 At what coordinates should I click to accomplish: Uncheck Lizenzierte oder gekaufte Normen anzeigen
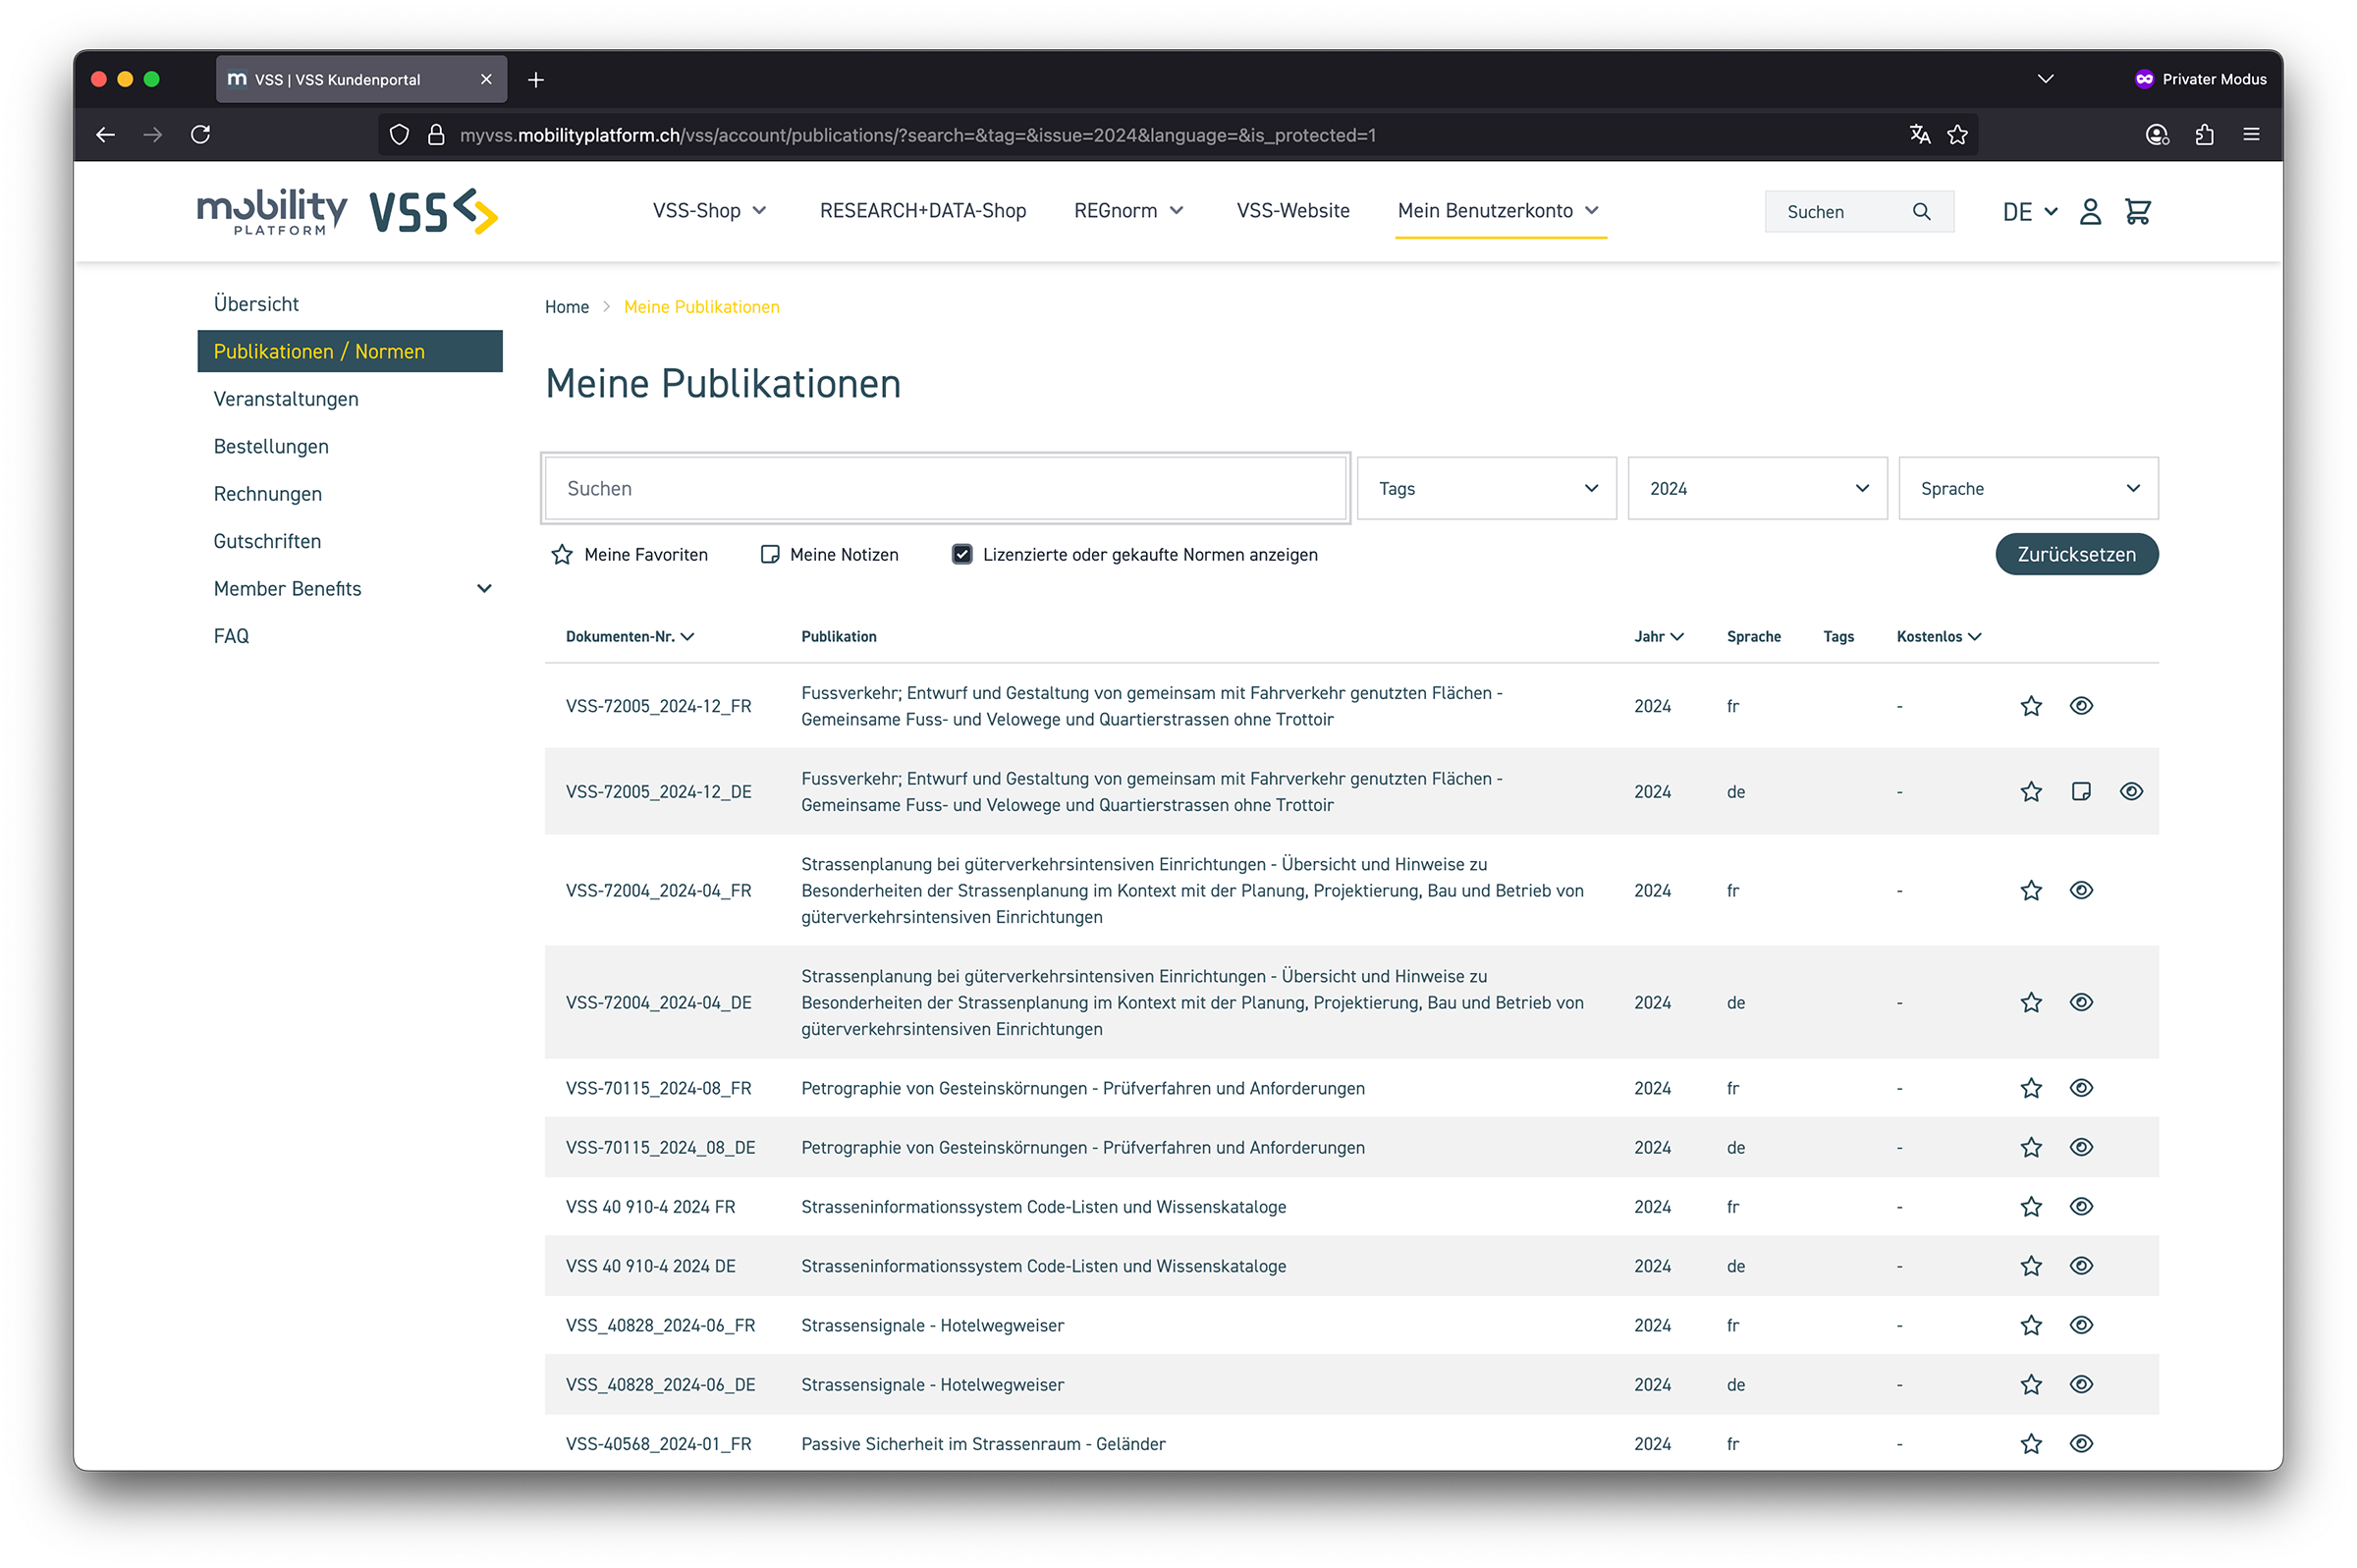pos(961,555)
